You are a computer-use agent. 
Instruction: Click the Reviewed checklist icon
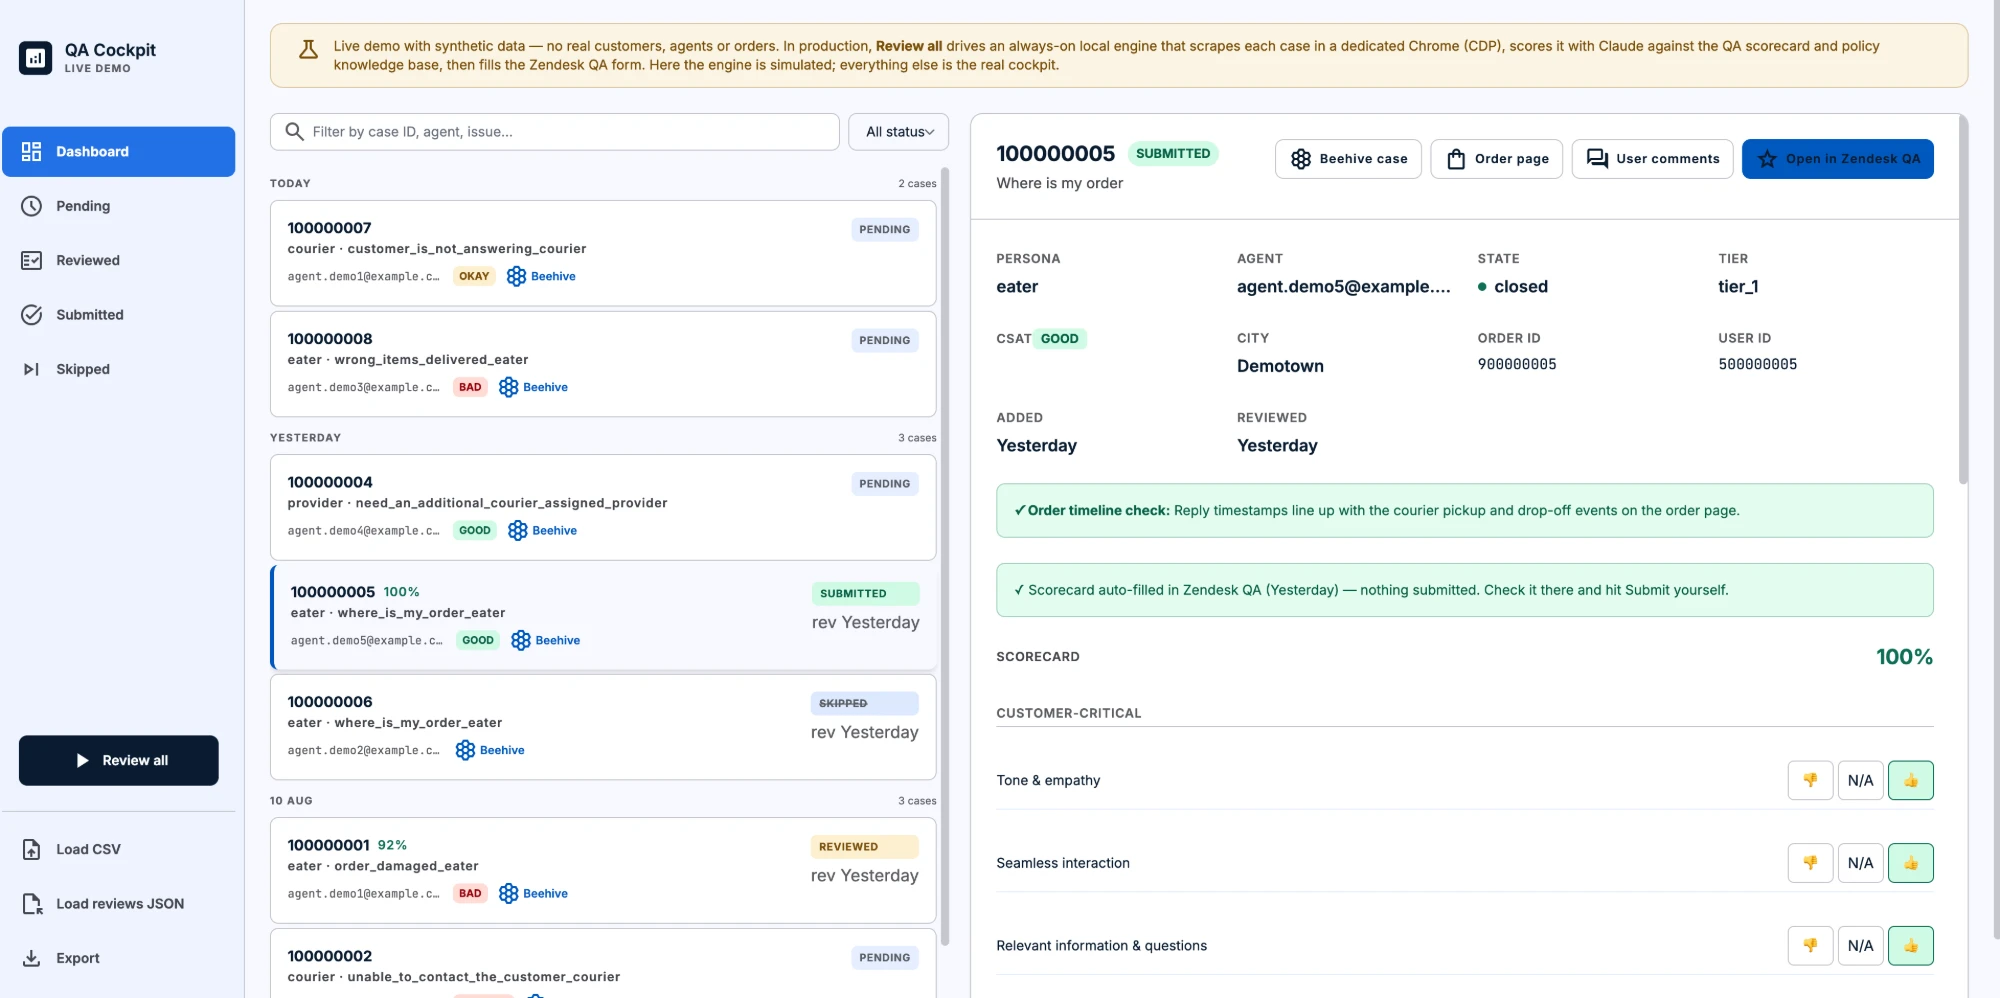click(x=32, y=260)
